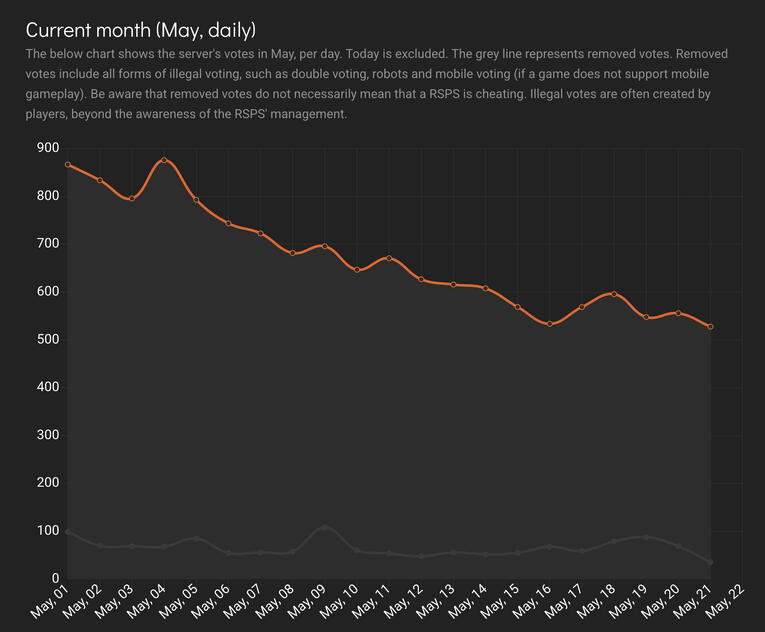
Task: Select the grey removed-votes point on May 19
Action: click(x=646, y=537)
